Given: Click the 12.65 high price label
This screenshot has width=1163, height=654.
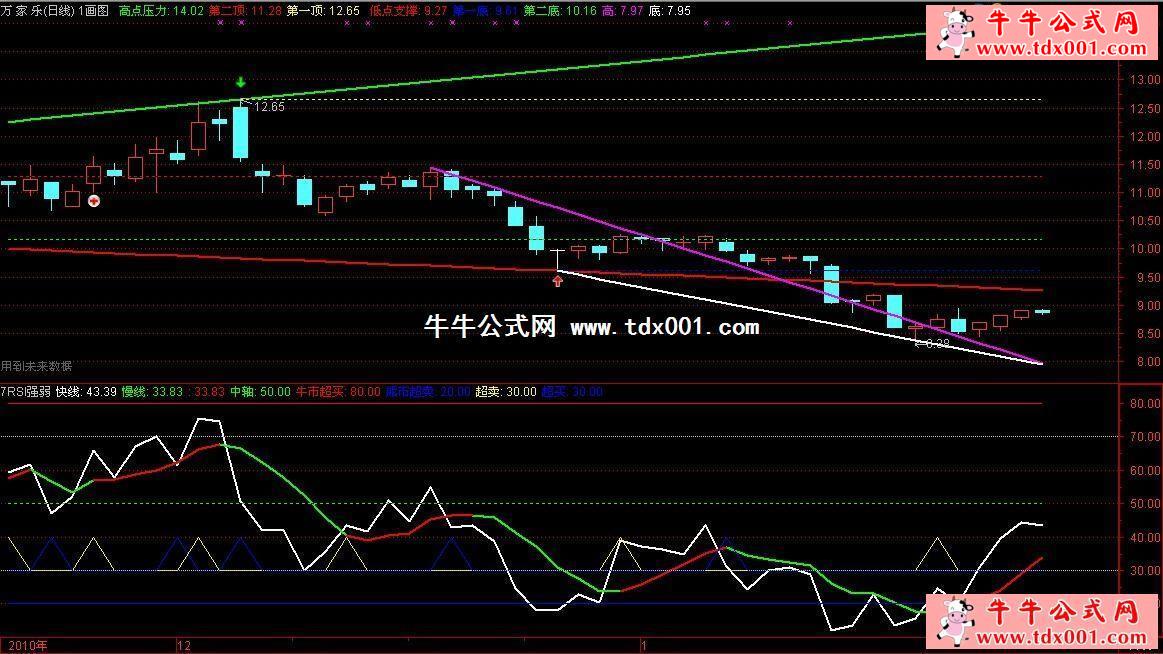Looking at the screenshot, I should [x=268, y=106].
